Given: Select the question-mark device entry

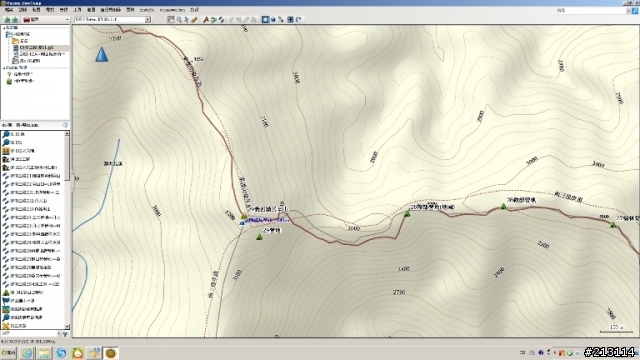Looking at the screenshot, I should tap(20, 74).
